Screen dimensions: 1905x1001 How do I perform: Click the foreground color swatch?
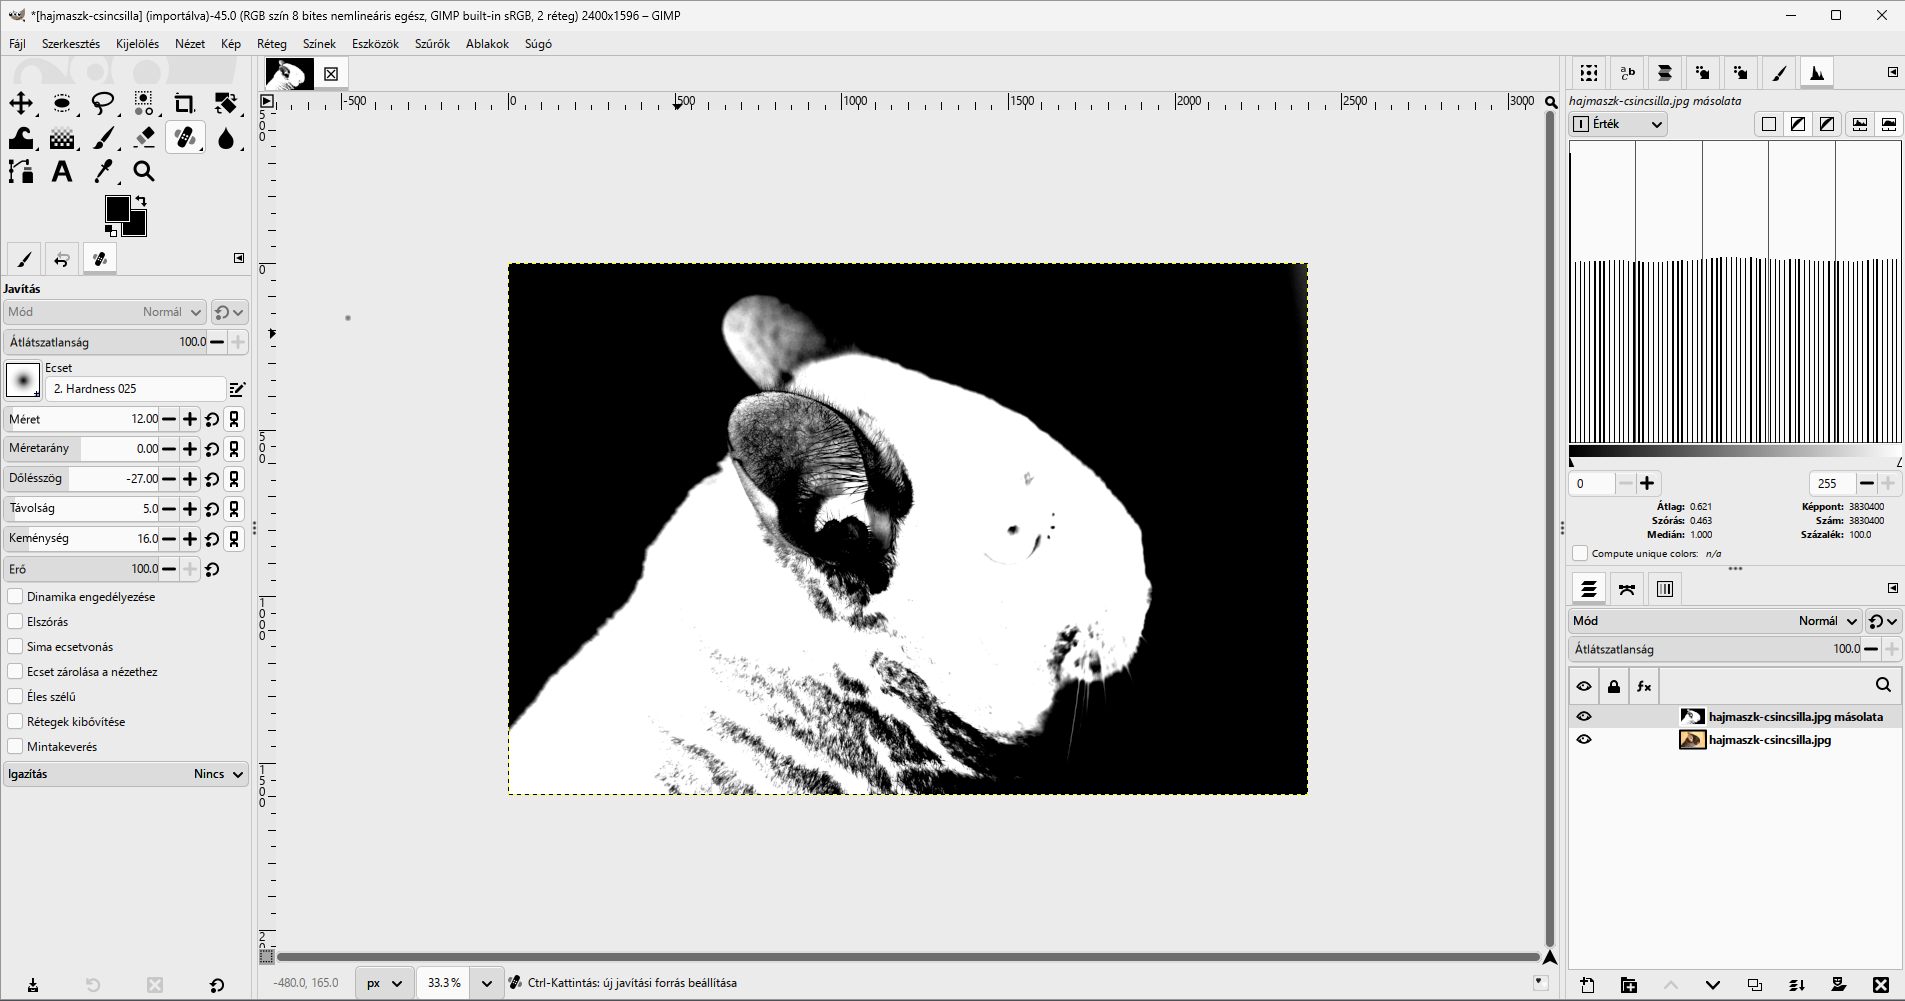coord(118,208)
